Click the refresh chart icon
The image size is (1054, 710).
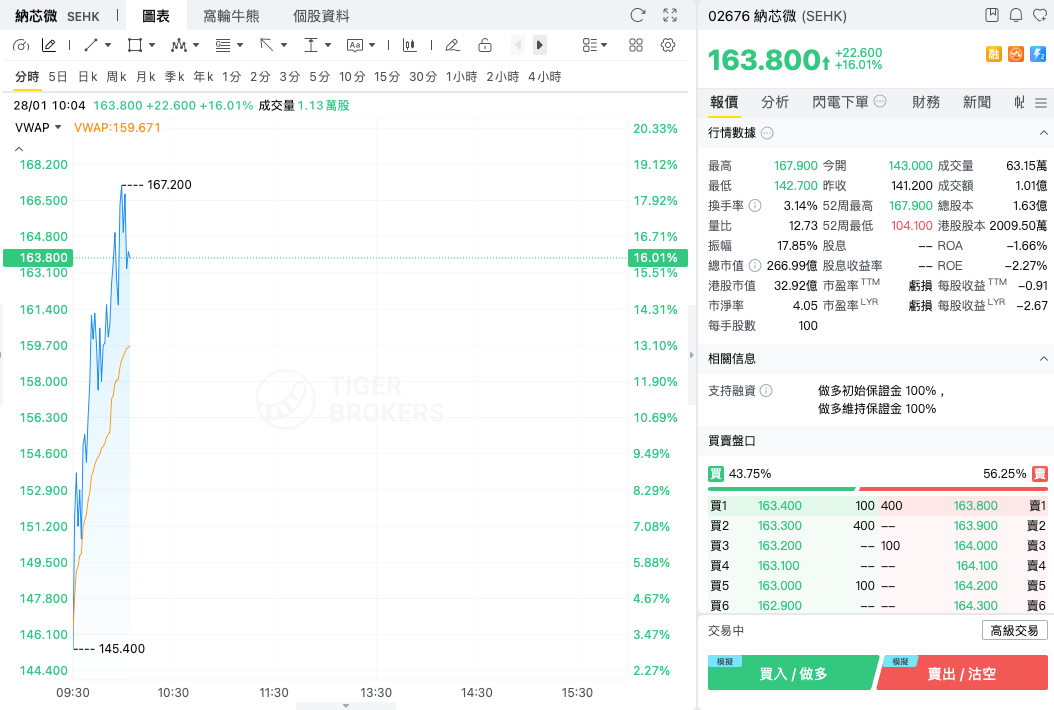coord(638,15)
